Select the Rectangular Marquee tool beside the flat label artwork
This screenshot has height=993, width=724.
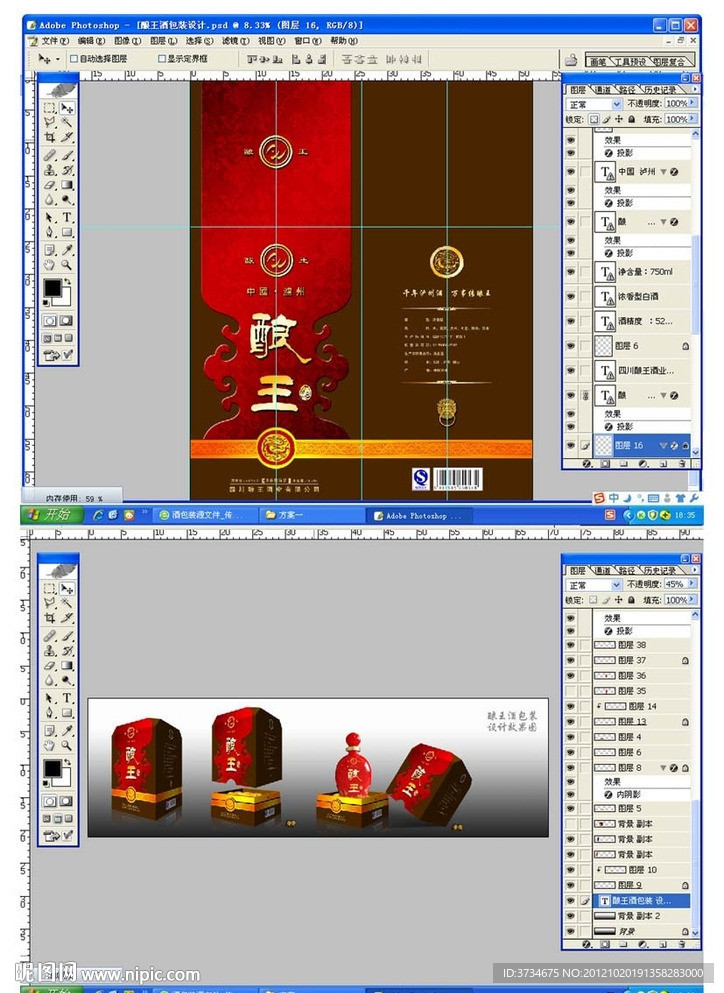pyautogui.click(x=50, y=108)
